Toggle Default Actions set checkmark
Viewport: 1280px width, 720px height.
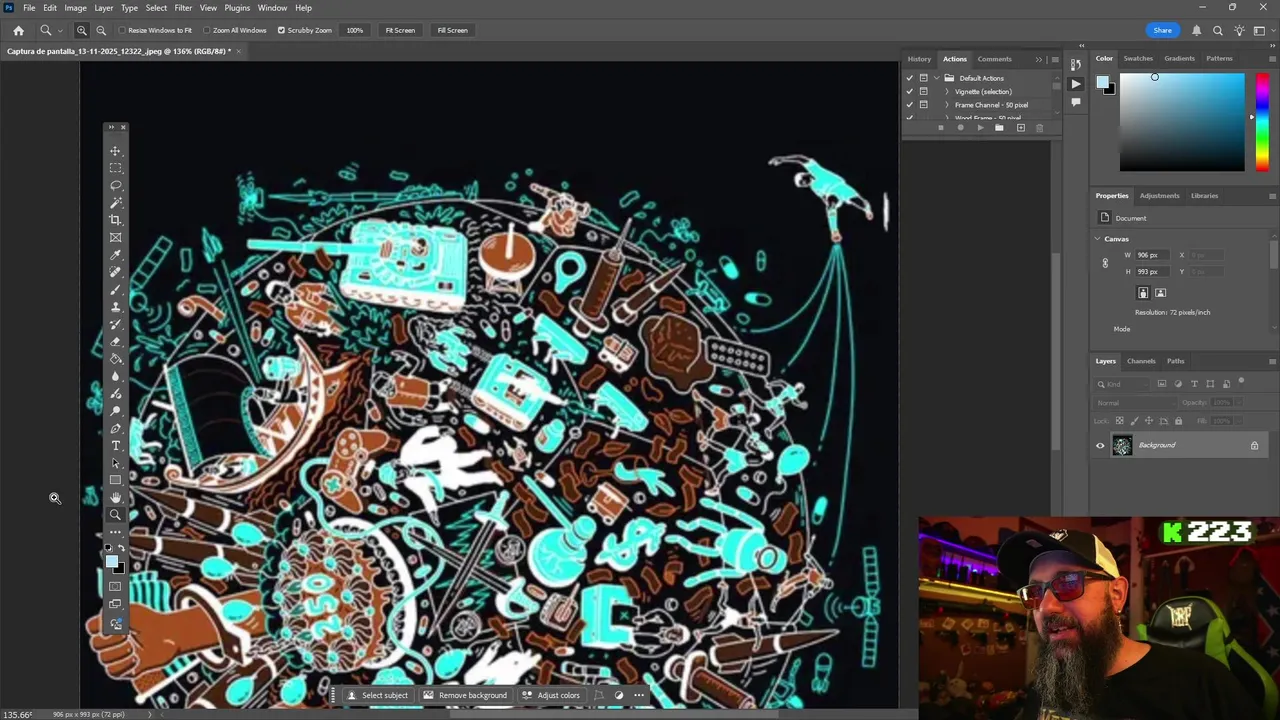click(x=910, y=78)
